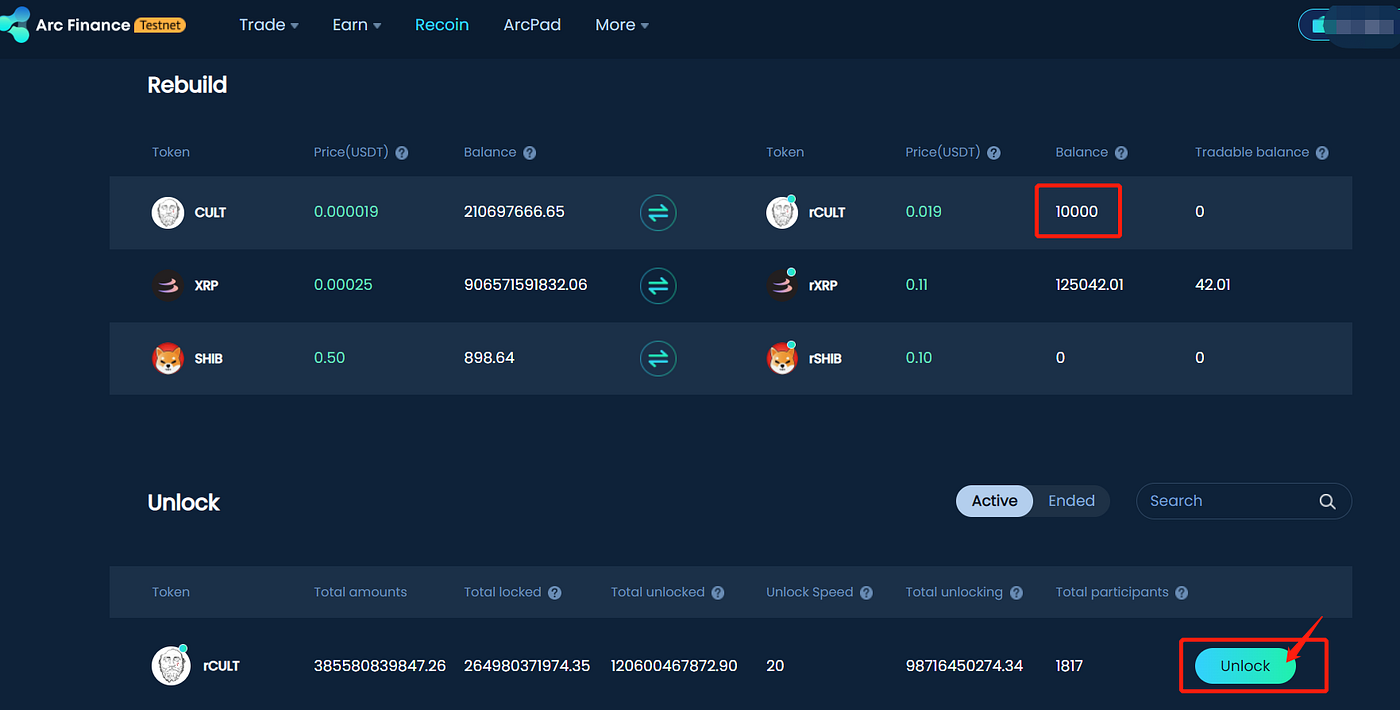Go to the Recoin tab
The height and width of the screenshot is (710, 1400).
coord(442,25)
